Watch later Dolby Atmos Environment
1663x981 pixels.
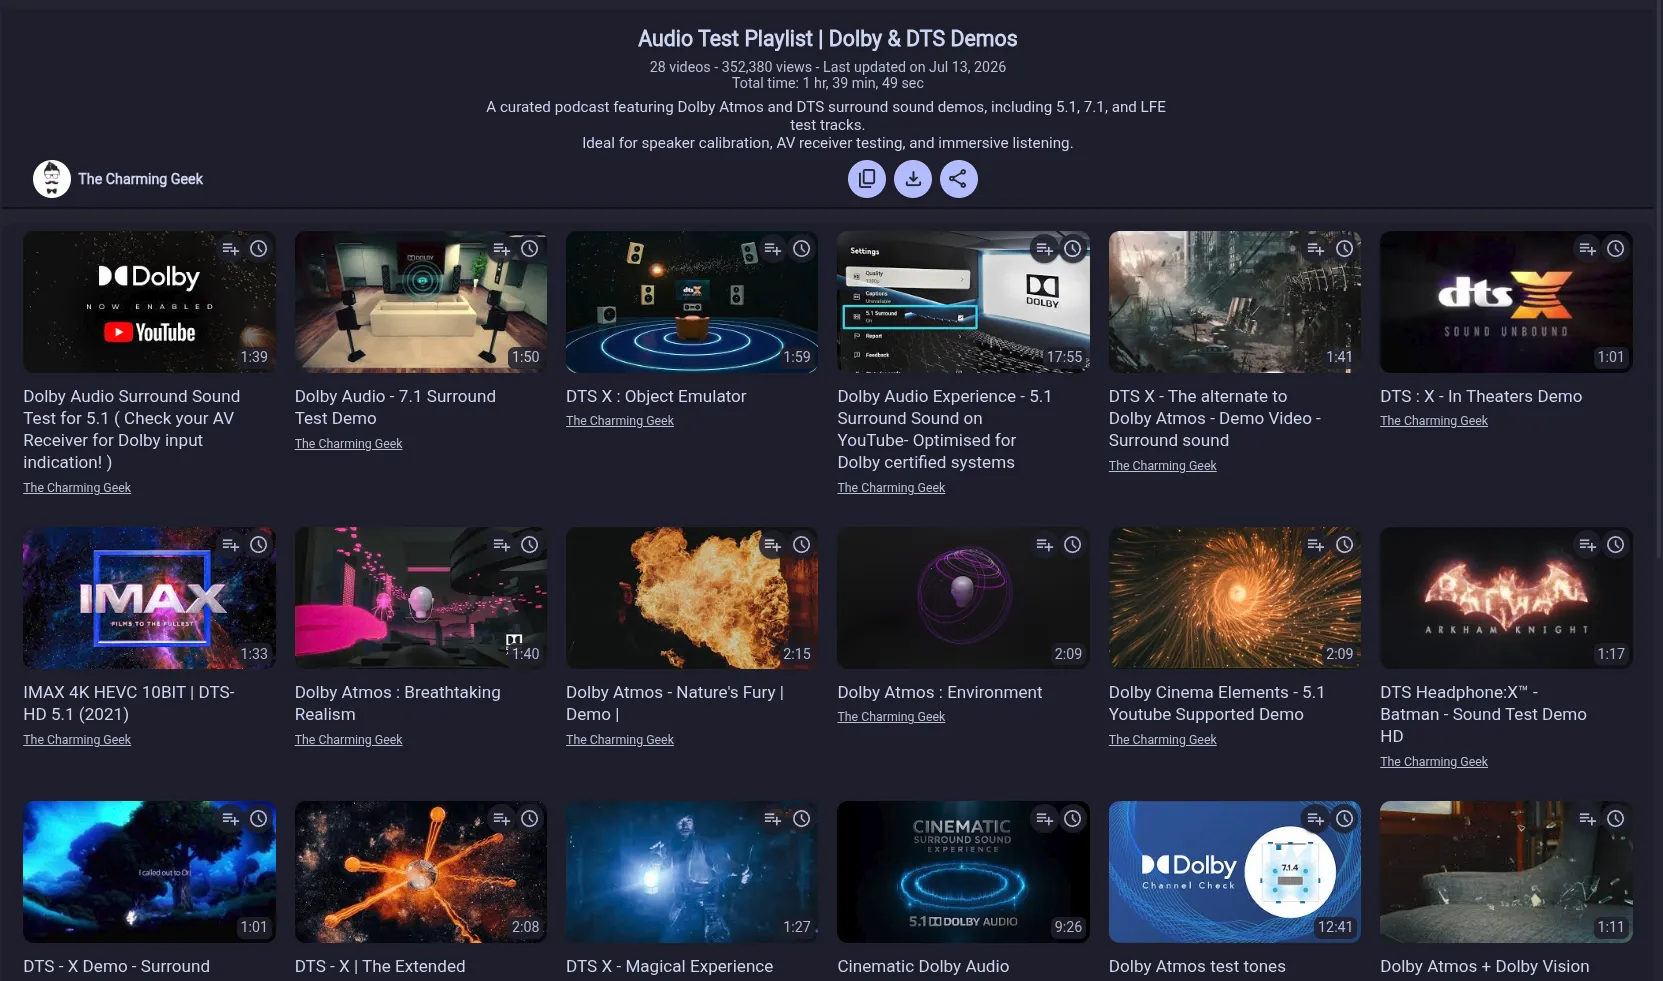pyautogui.click(x=1073, y=545)
